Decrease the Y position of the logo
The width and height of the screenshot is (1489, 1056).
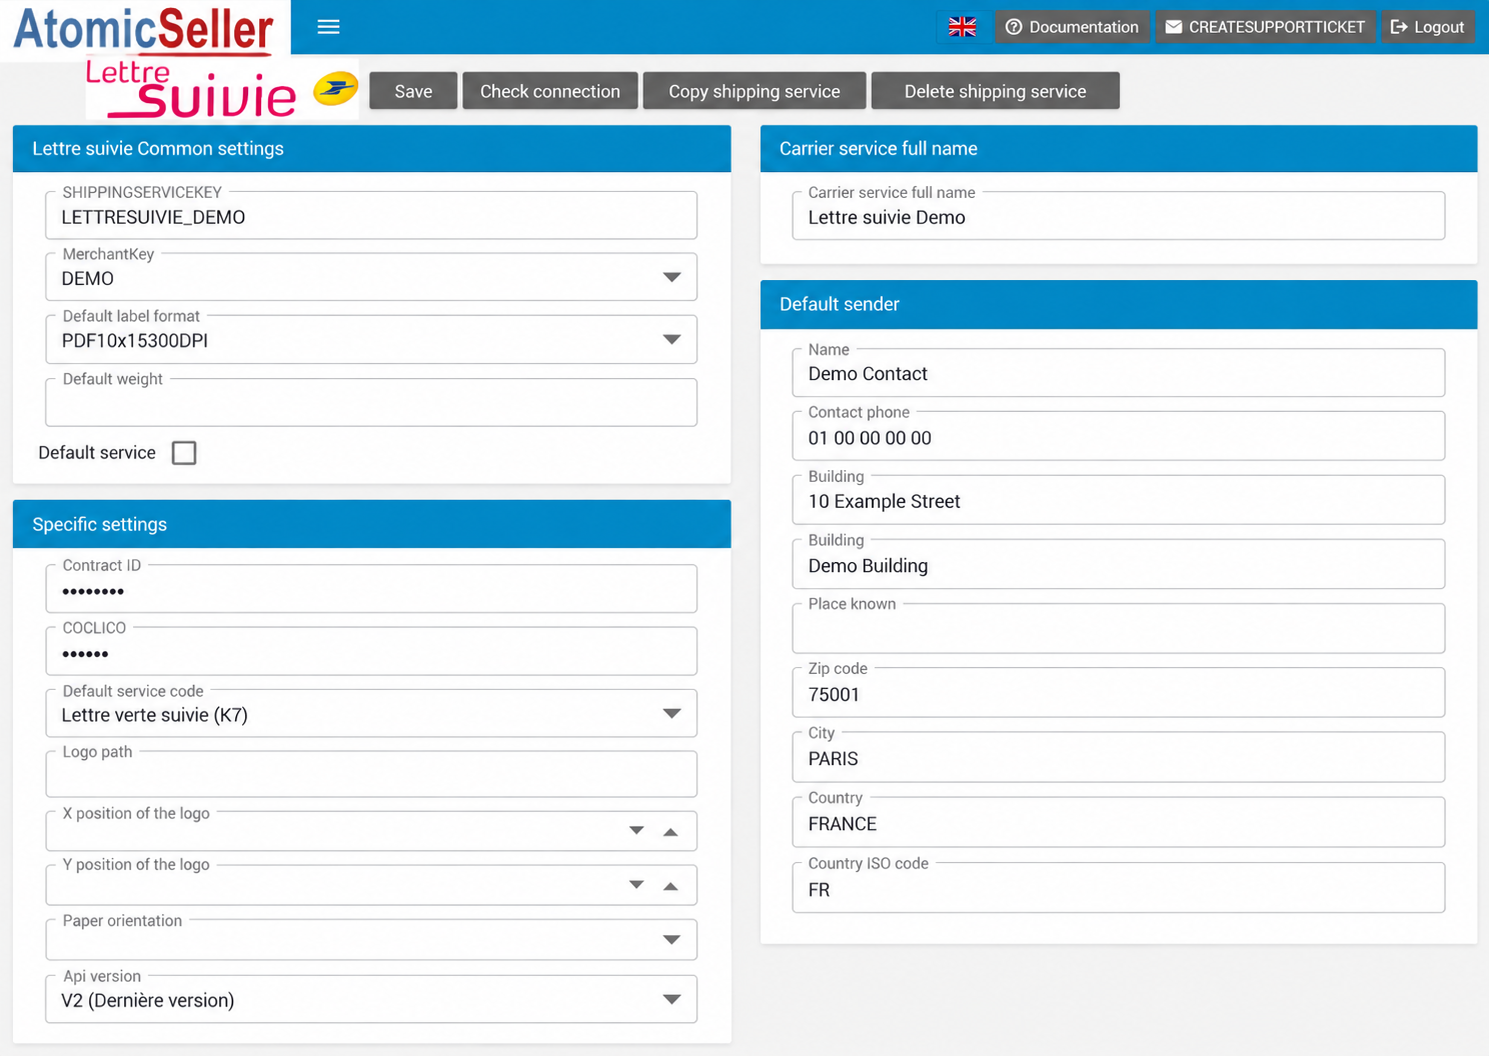click(x=636, y=885)
